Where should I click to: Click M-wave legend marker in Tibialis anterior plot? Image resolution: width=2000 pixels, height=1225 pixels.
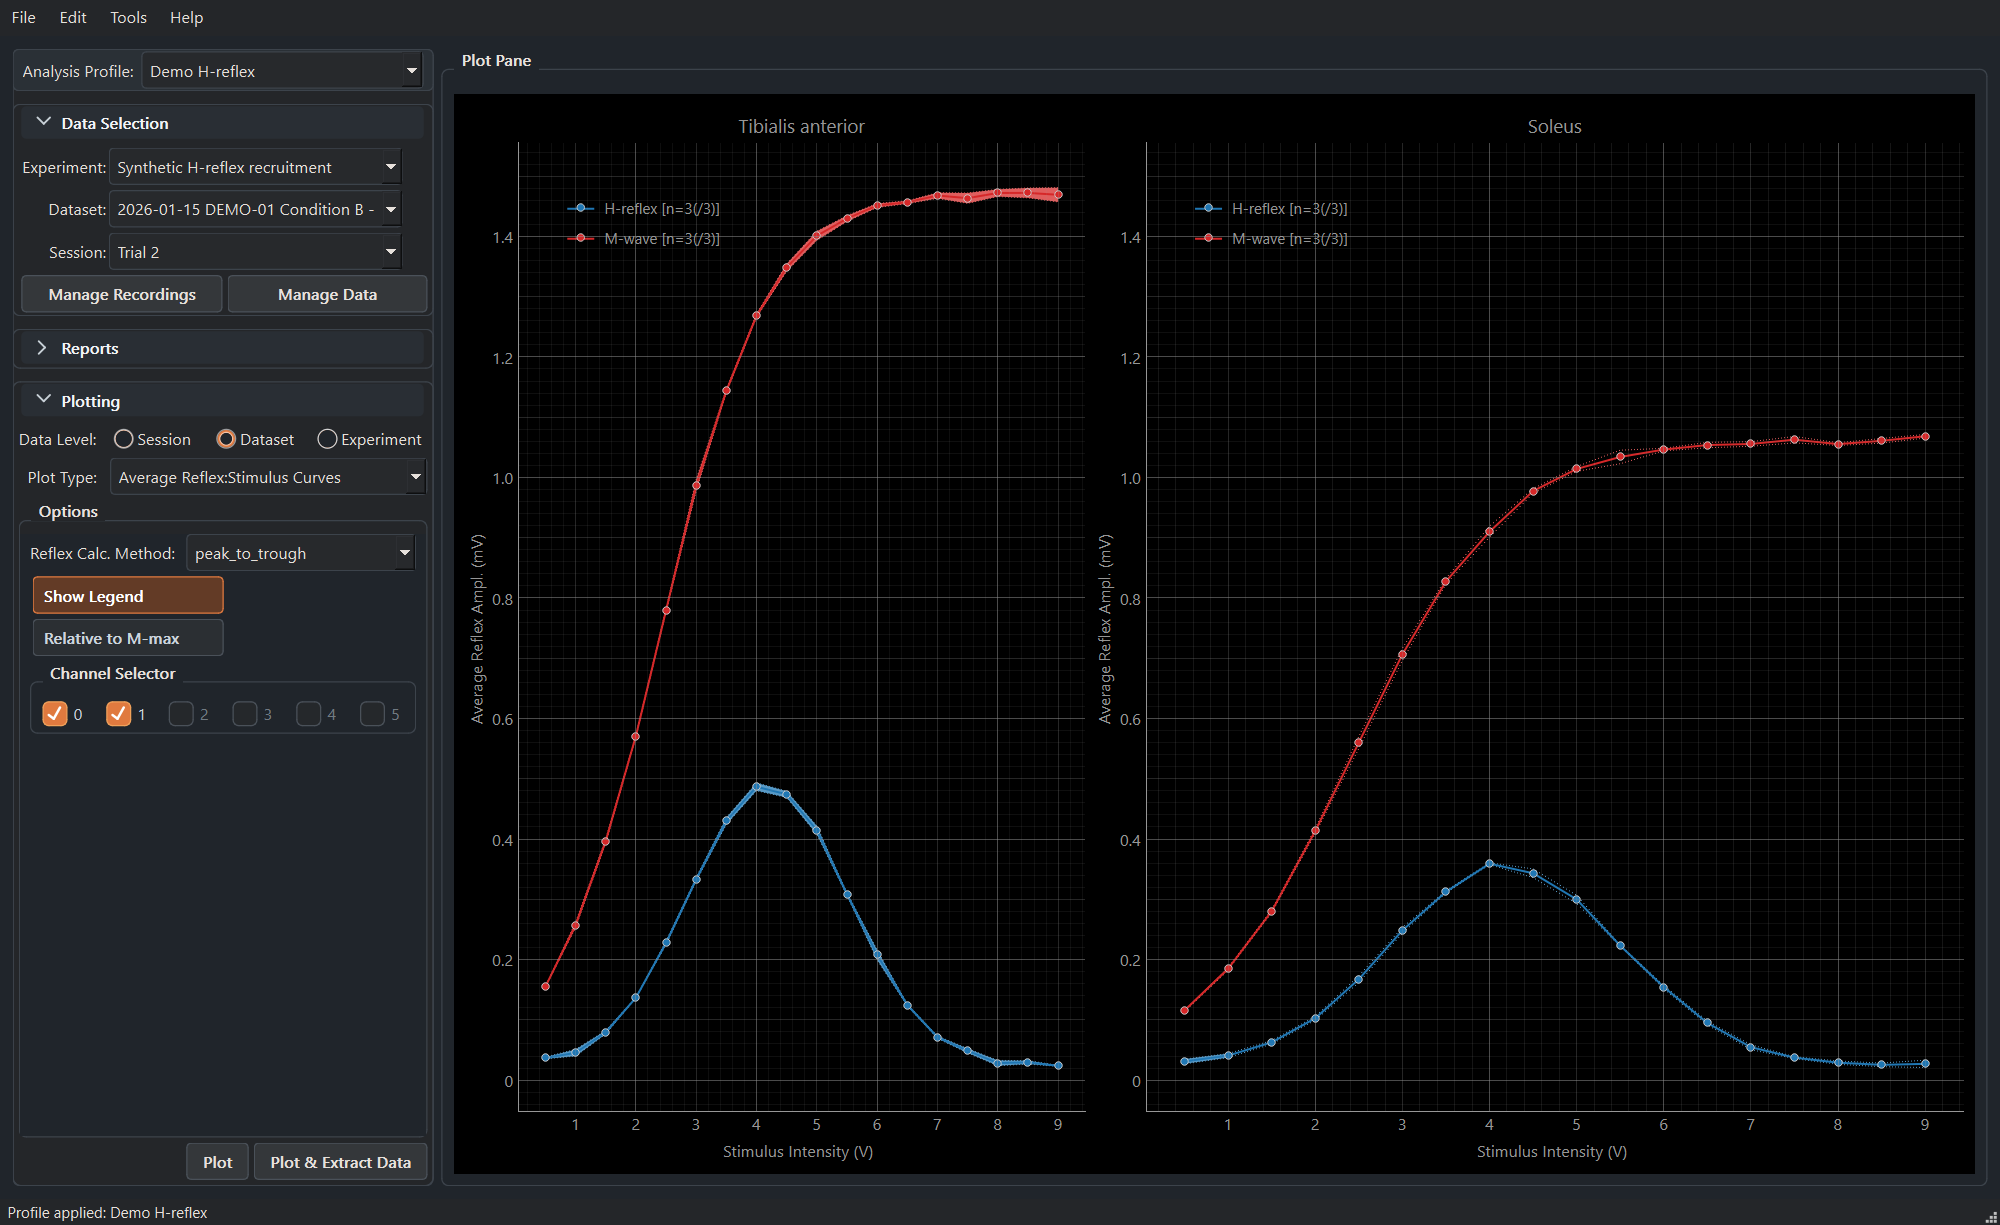pyautogui.click(x=581, y=238)
